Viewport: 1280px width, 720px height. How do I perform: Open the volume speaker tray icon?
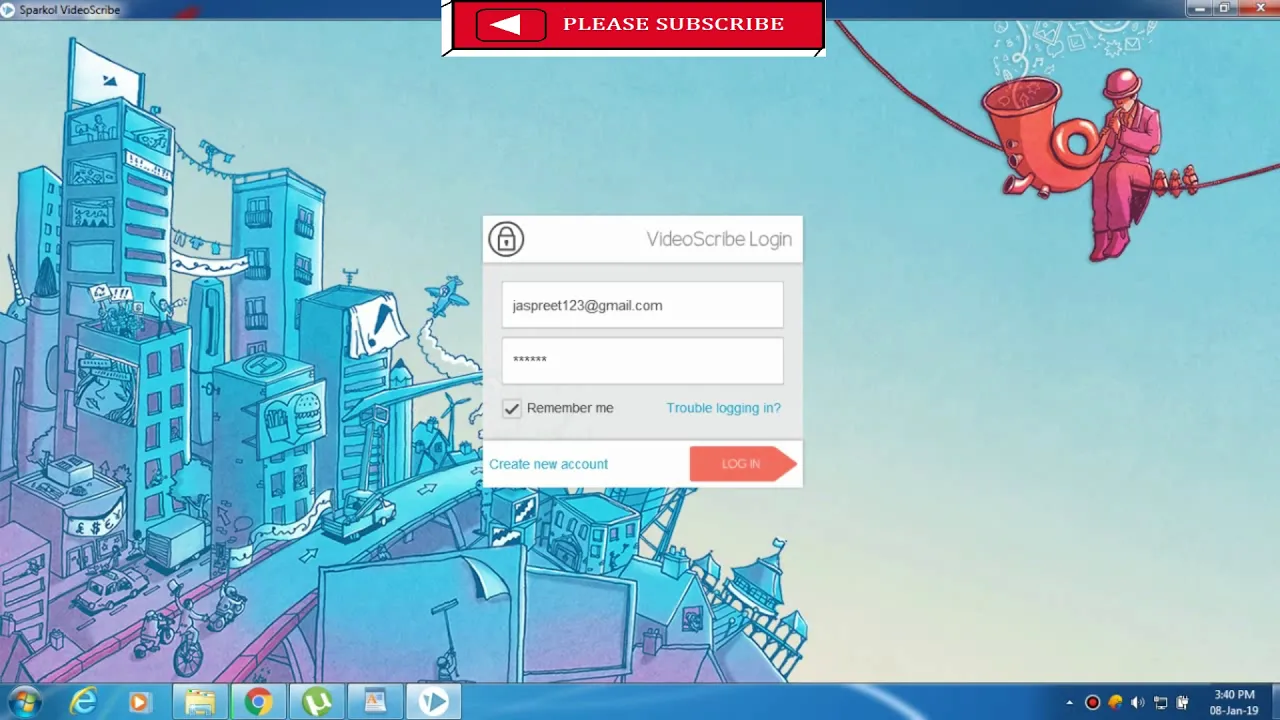coord(1138,703)
